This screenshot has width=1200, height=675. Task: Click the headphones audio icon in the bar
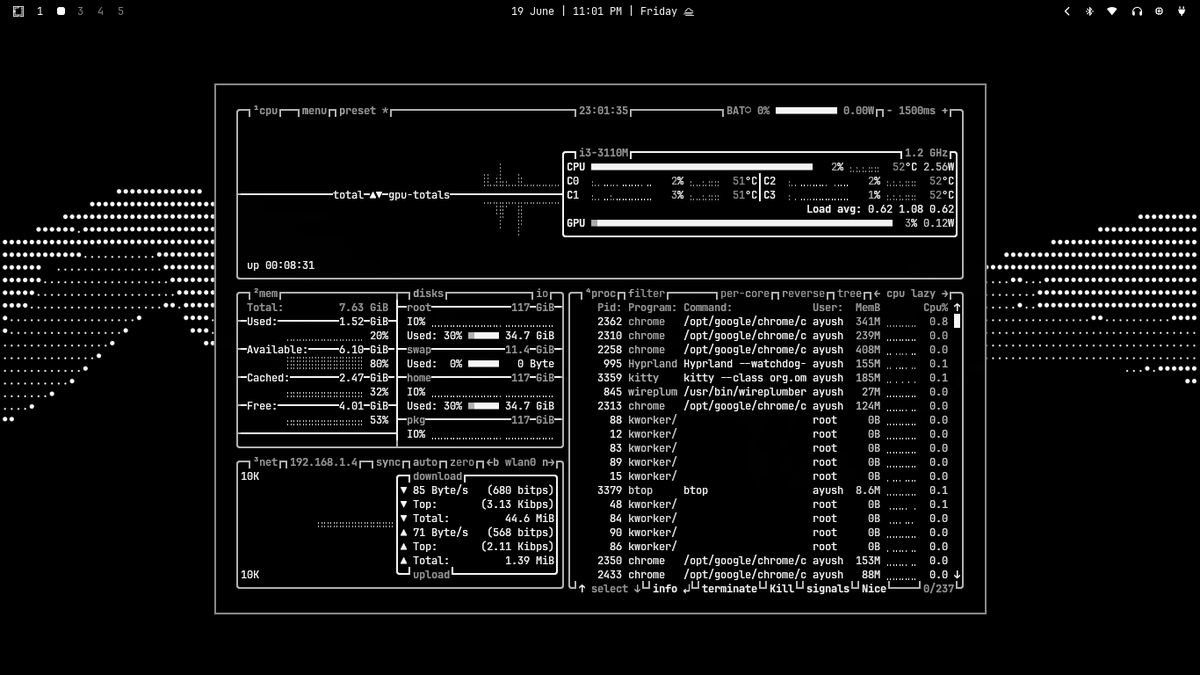pyautogui.click(x=1136, y=11)
